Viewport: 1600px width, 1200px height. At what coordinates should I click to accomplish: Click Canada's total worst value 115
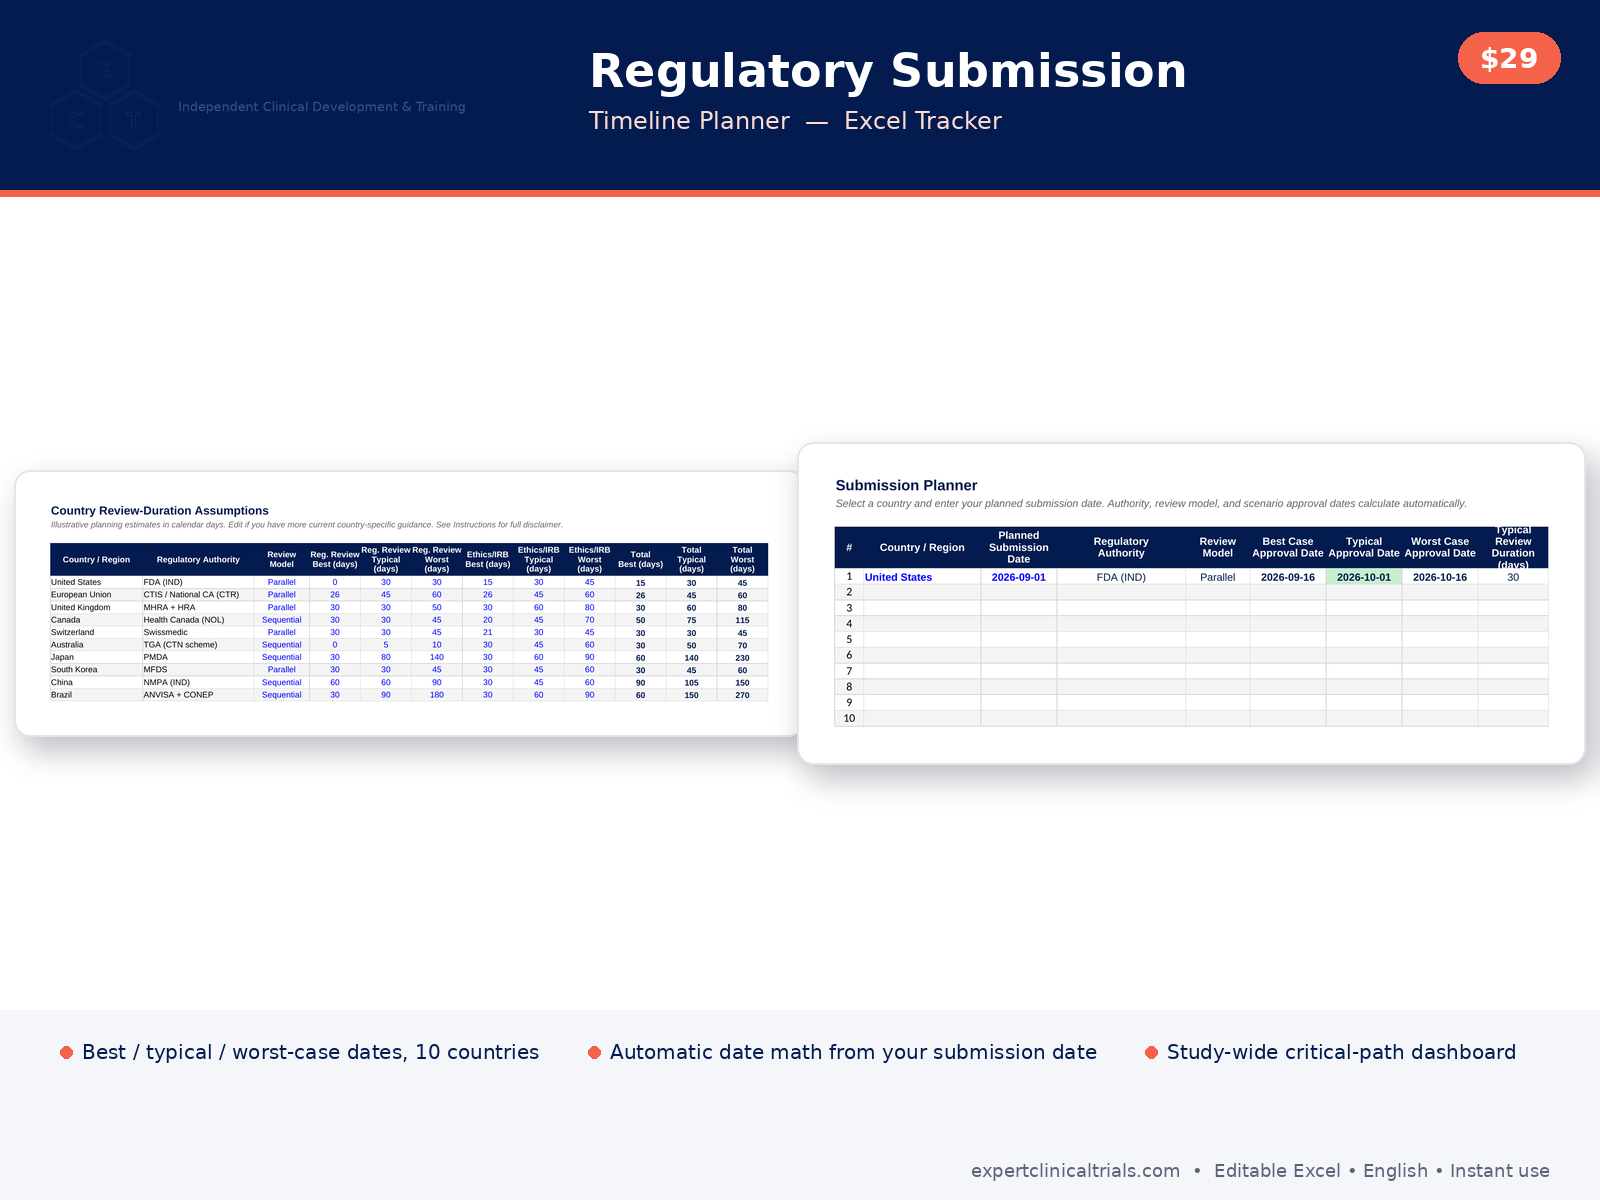coord(742,620)
